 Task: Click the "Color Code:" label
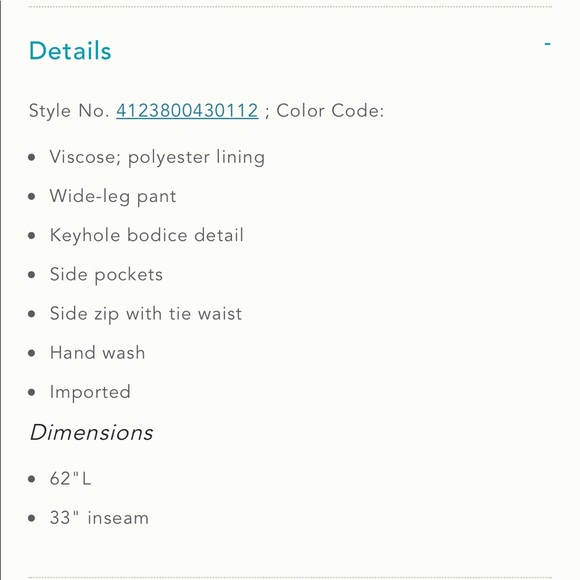click(330, 110)
